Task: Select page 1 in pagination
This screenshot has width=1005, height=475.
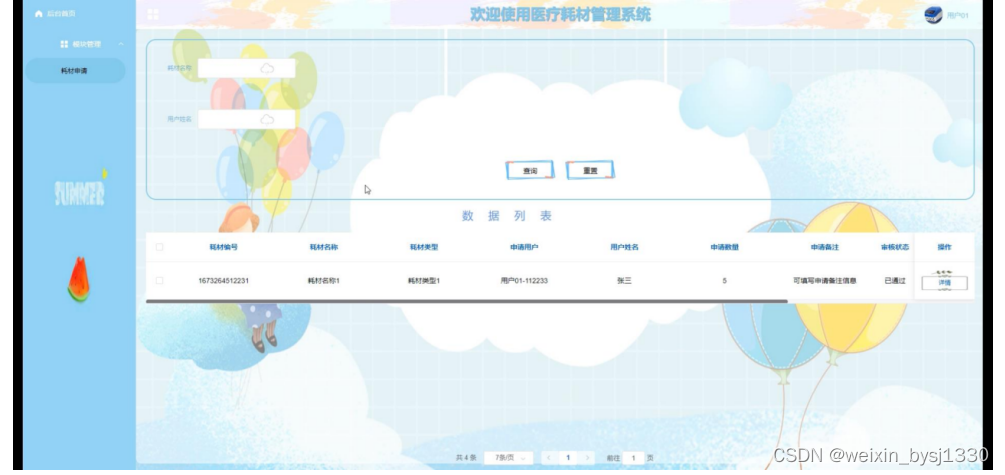Action: click(568, 458)
